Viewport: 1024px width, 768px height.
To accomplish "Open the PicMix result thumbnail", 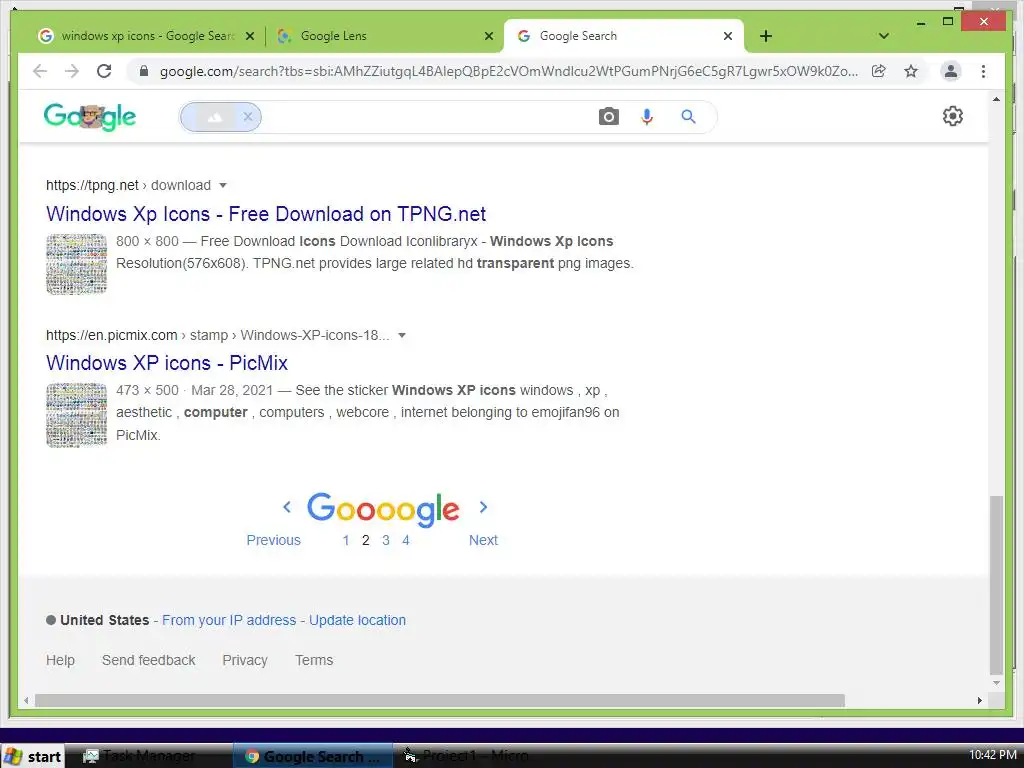I will 76,415.
